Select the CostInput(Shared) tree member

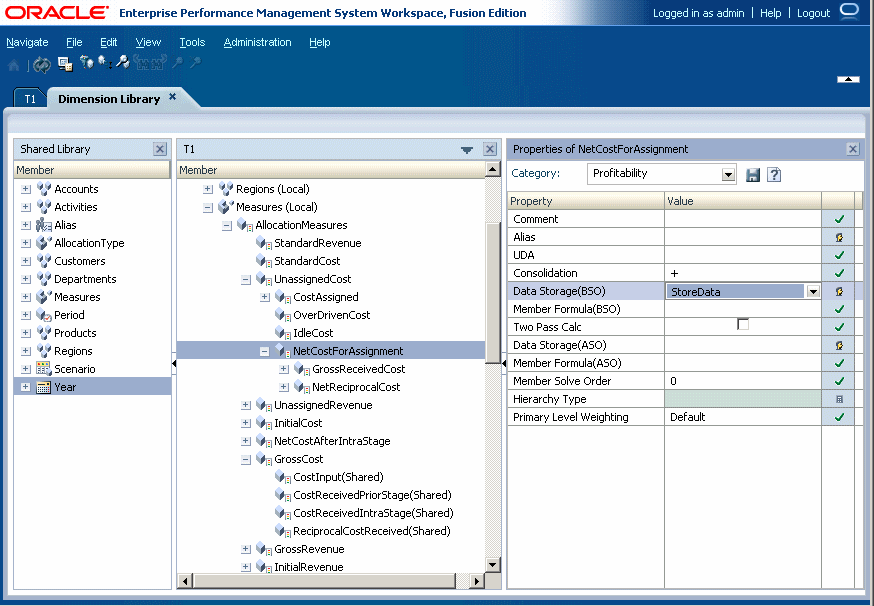point(338,477)
